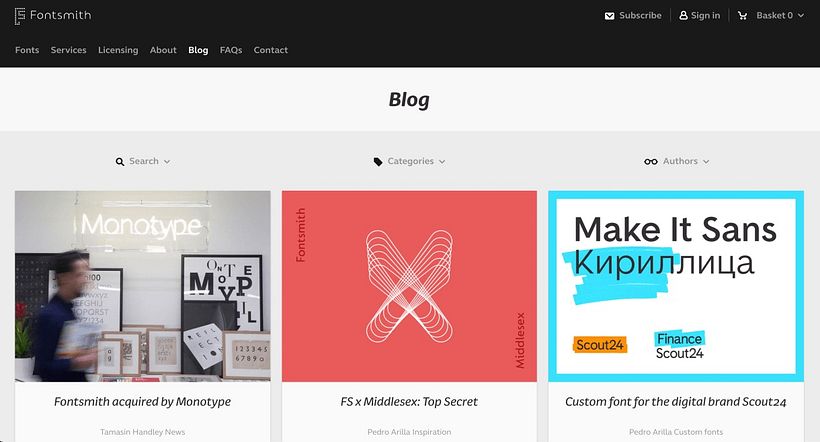Image resolution: width=820 pixels, height=442 pixels.
Task: Navigate to the Contact page
Action: coord(270,50)
